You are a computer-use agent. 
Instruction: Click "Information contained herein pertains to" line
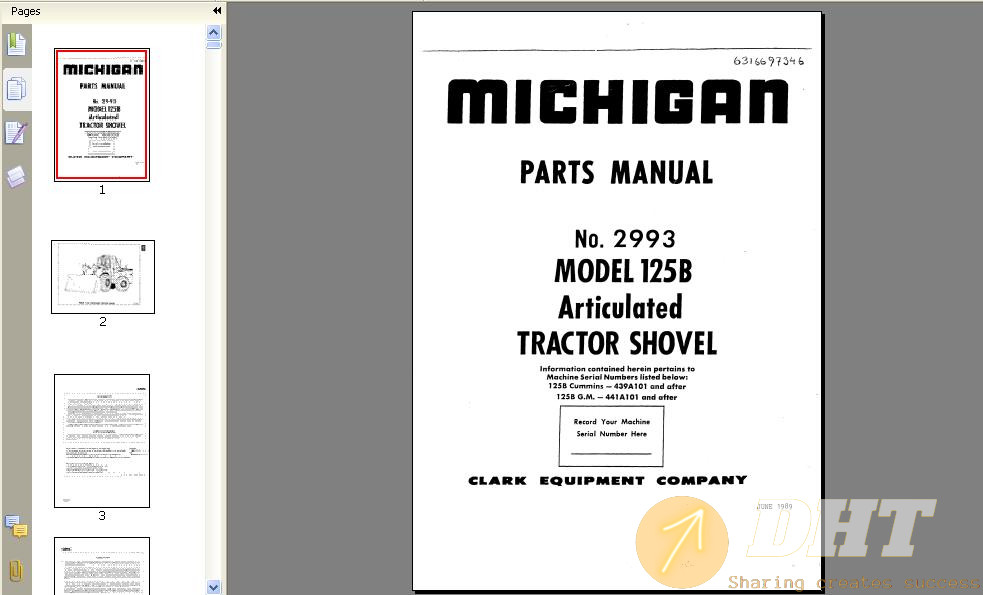[617, 369]
